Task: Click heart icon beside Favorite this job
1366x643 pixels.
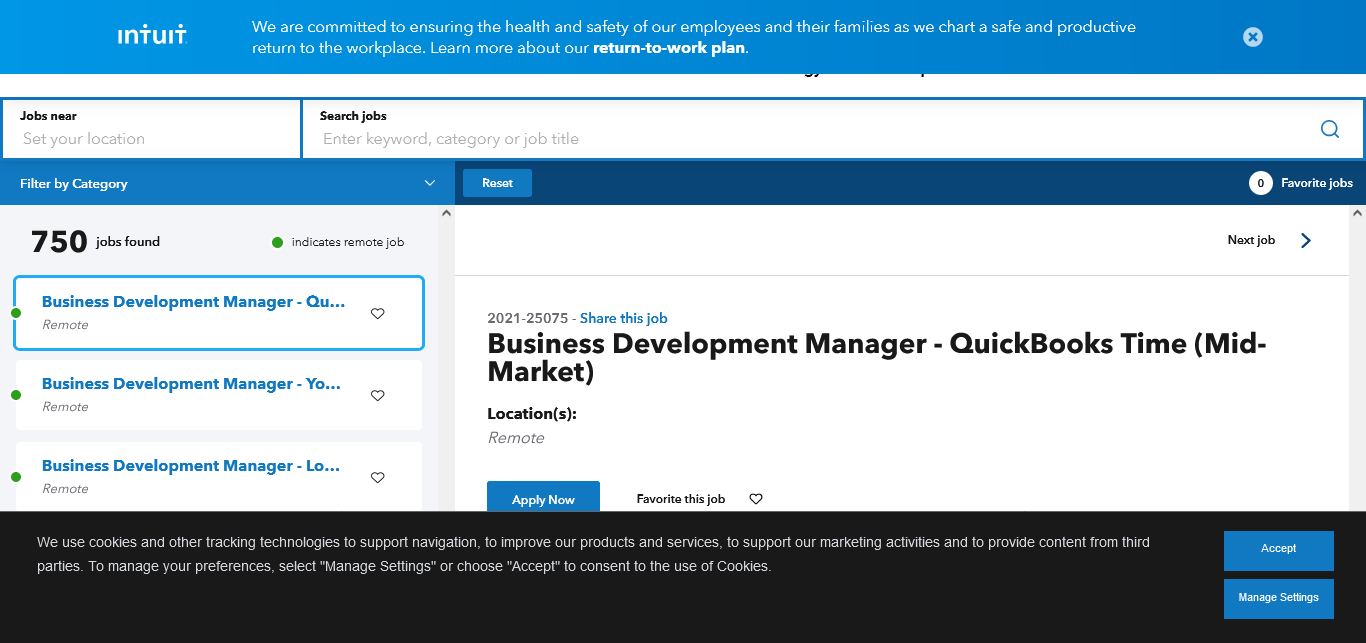Action: (x=756, y=499)
